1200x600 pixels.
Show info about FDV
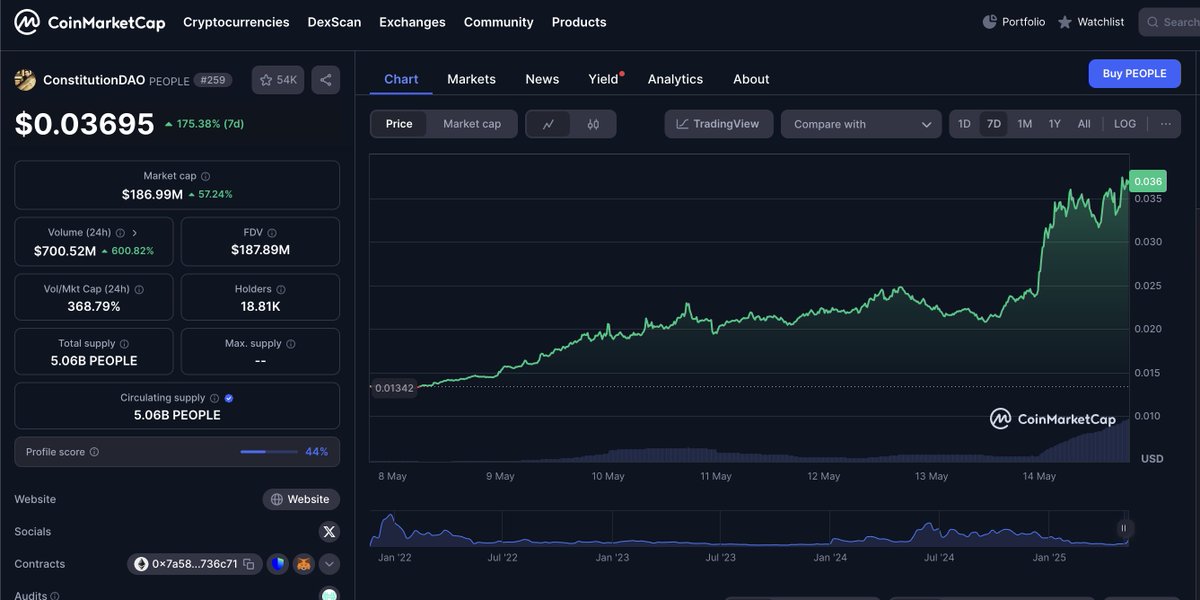click(x=272, y=232)
